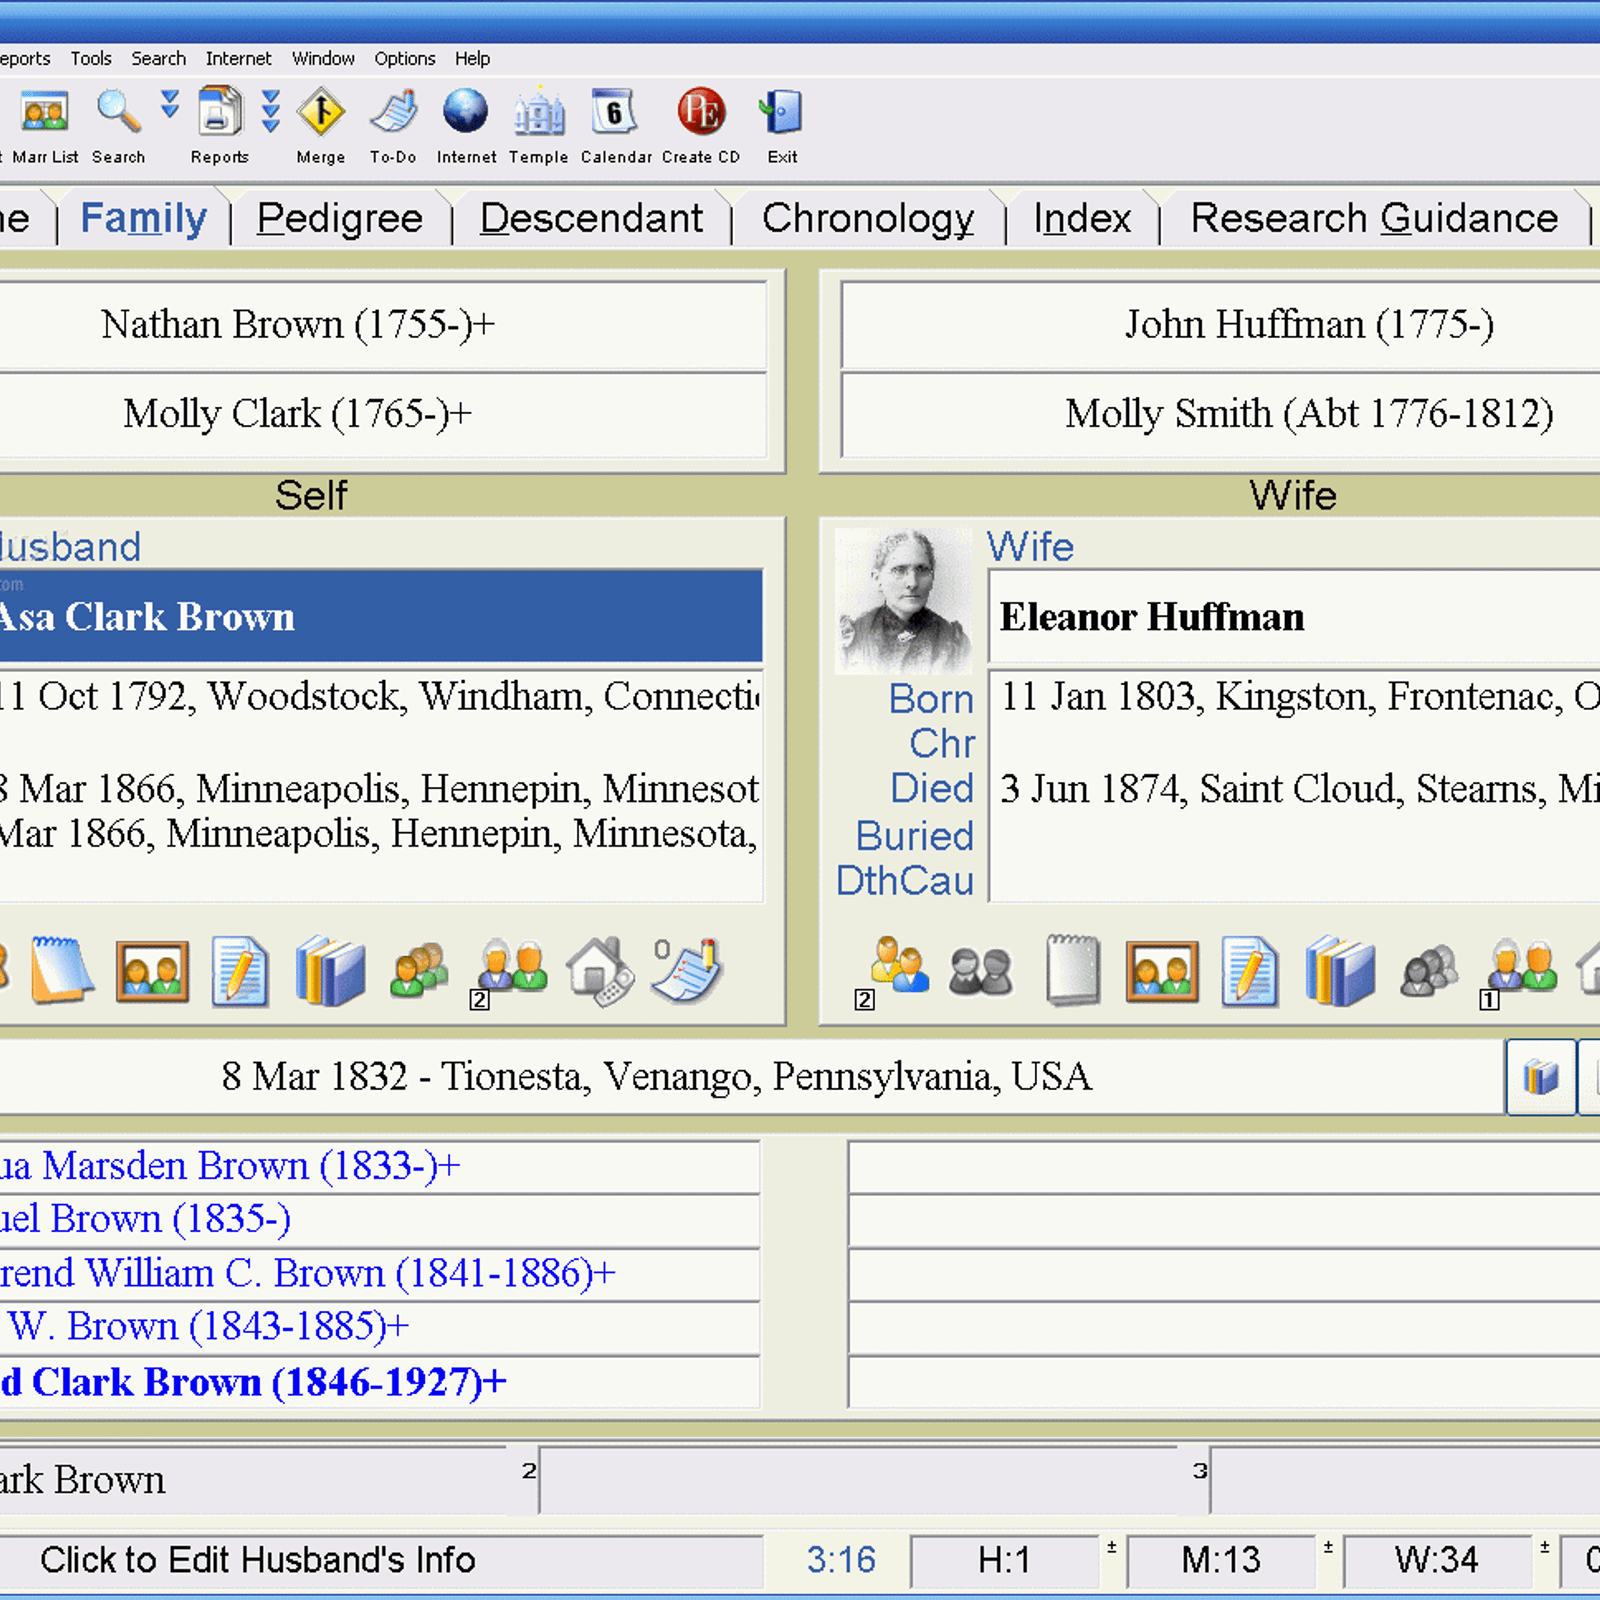Open the Options menu

405,58
